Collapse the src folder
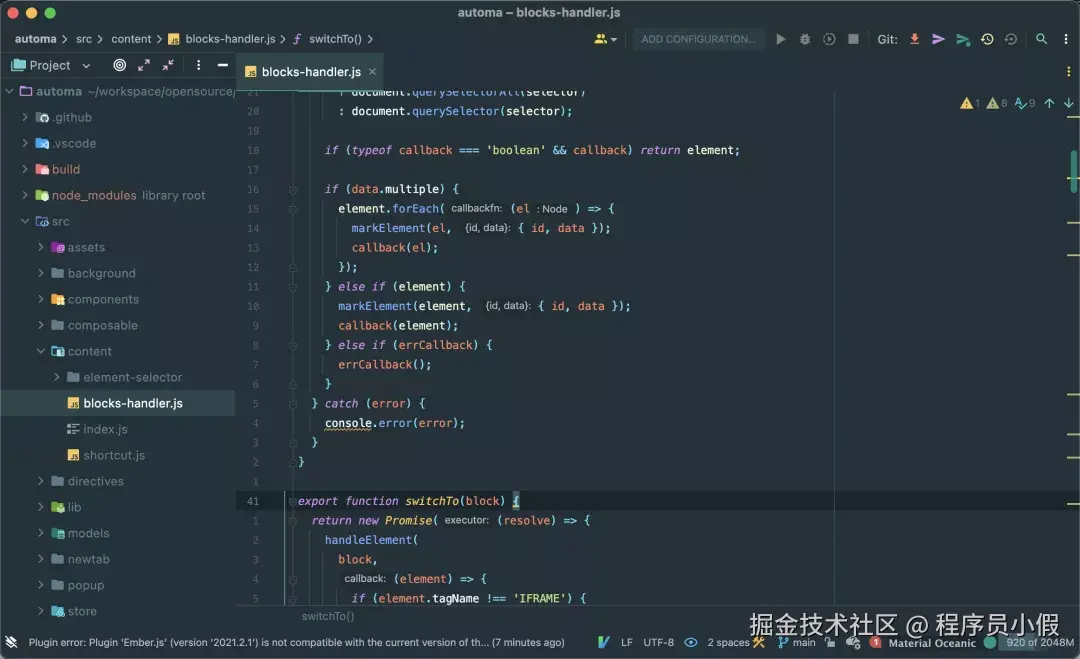 tap(25, 221)
